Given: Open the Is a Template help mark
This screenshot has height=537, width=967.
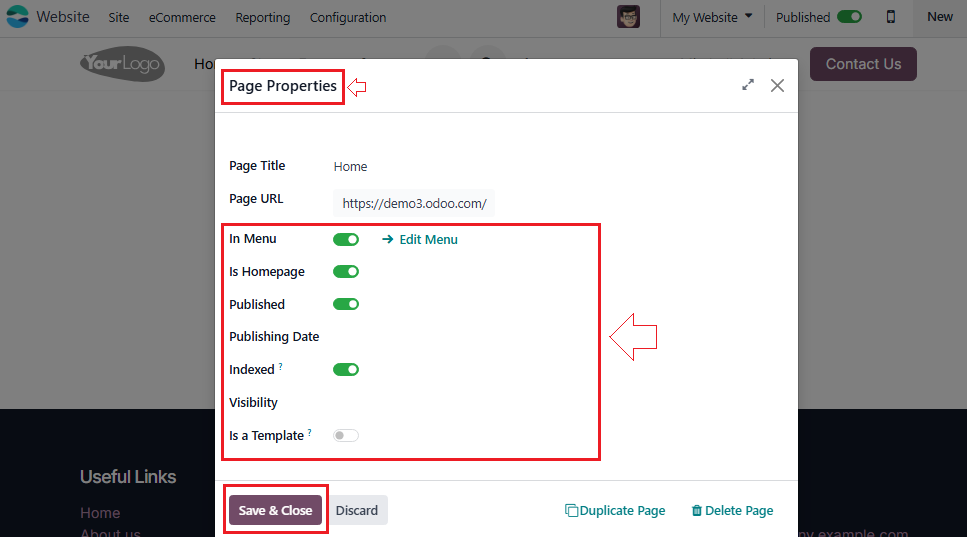Looking at the screenshot, I should (x=310, y=432).
